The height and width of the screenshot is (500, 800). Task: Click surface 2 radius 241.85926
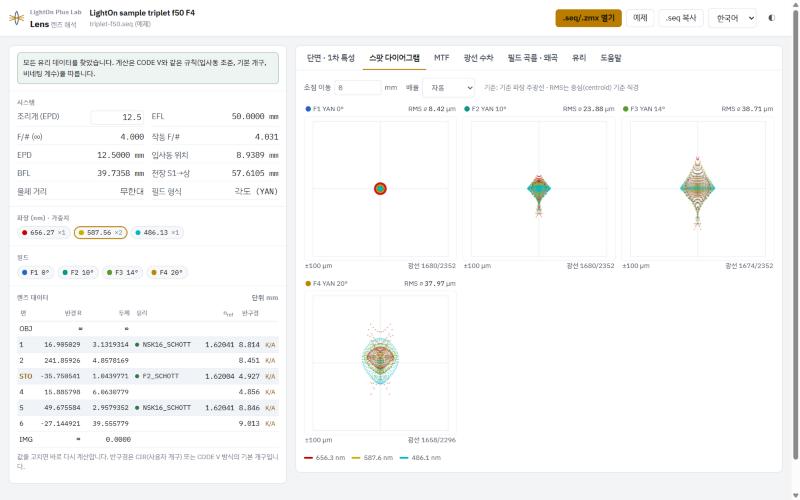click(62, 361)
